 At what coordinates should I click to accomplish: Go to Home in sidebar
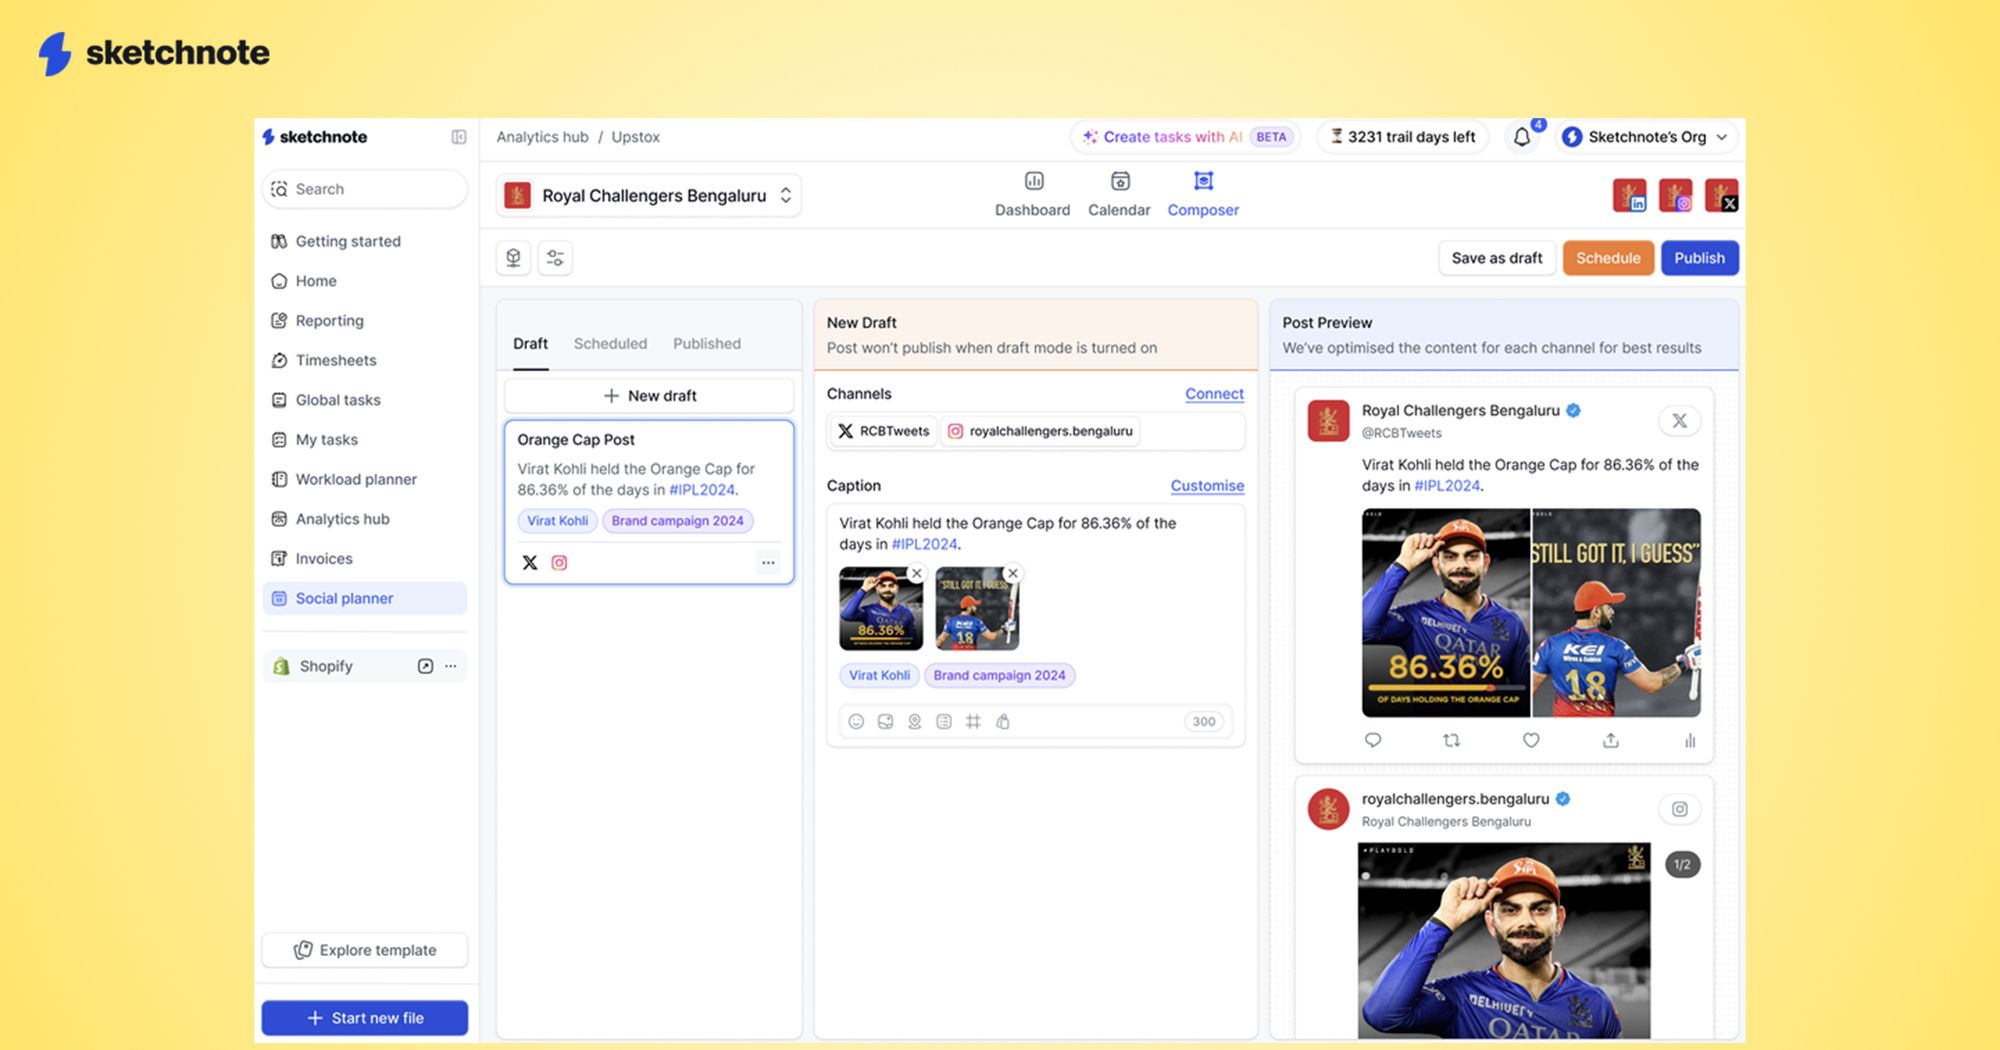click(x=364, y=281)
